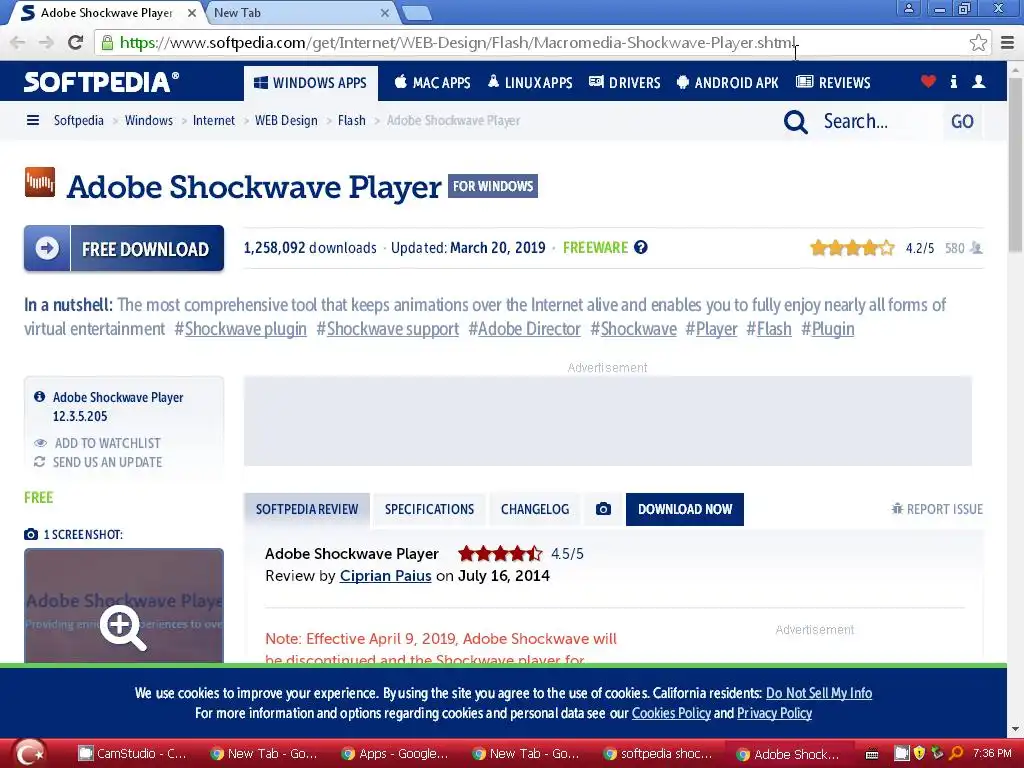Image resolution: width=1024 pixels, height=768 pixels.
Task: Click the #Adobe Director tag
Action: 524,329
